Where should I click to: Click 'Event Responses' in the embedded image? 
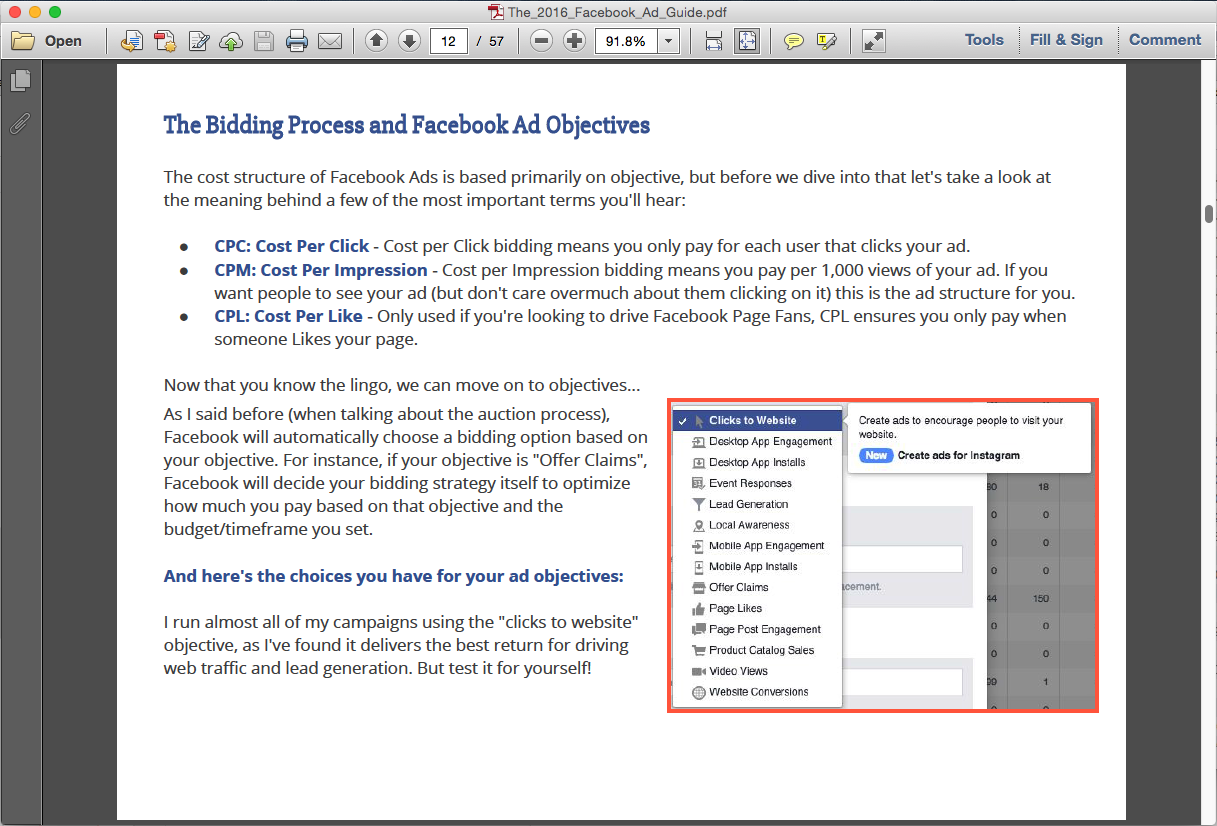(751, 483)
